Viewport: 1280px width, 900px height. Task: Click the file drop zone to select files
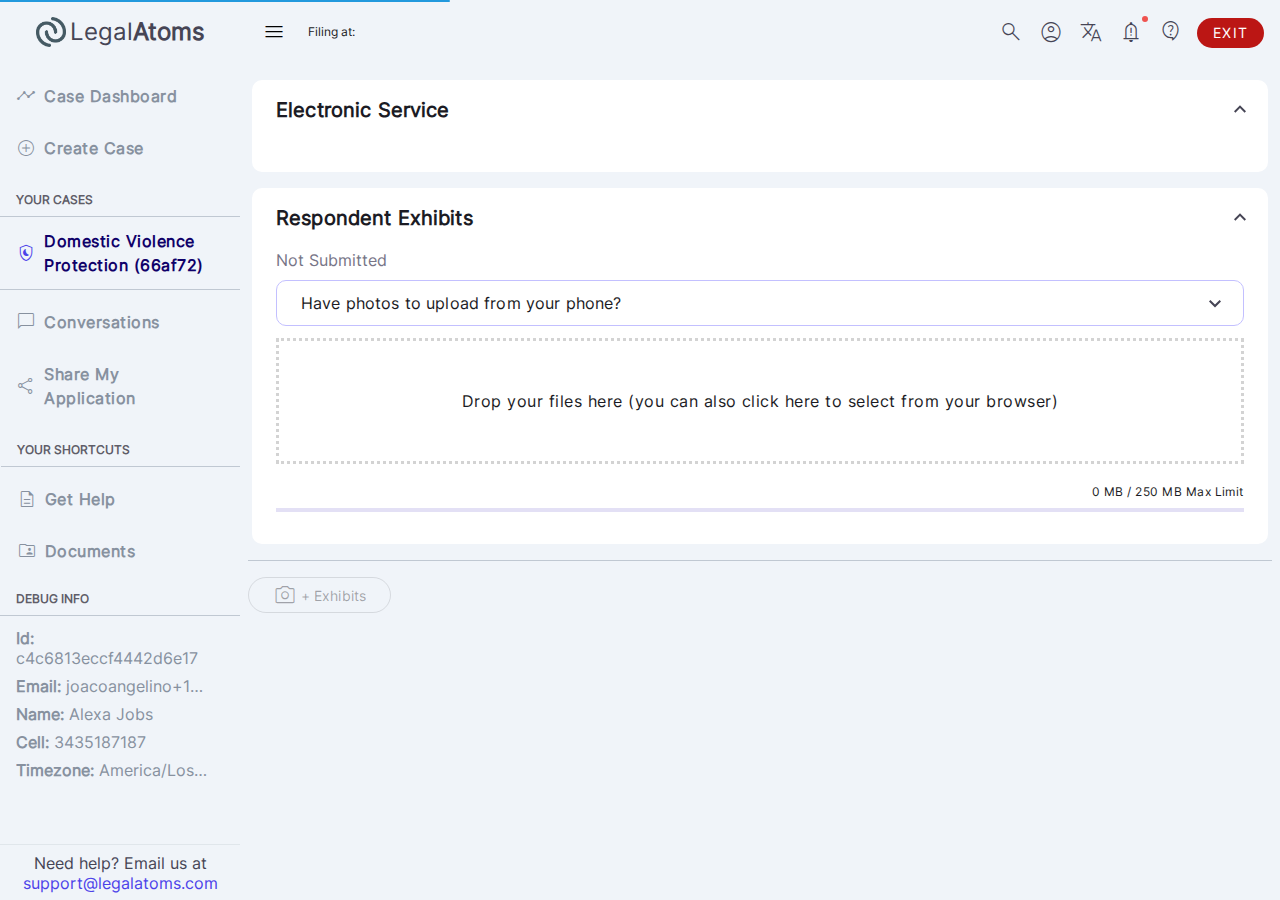pos(760,401)
